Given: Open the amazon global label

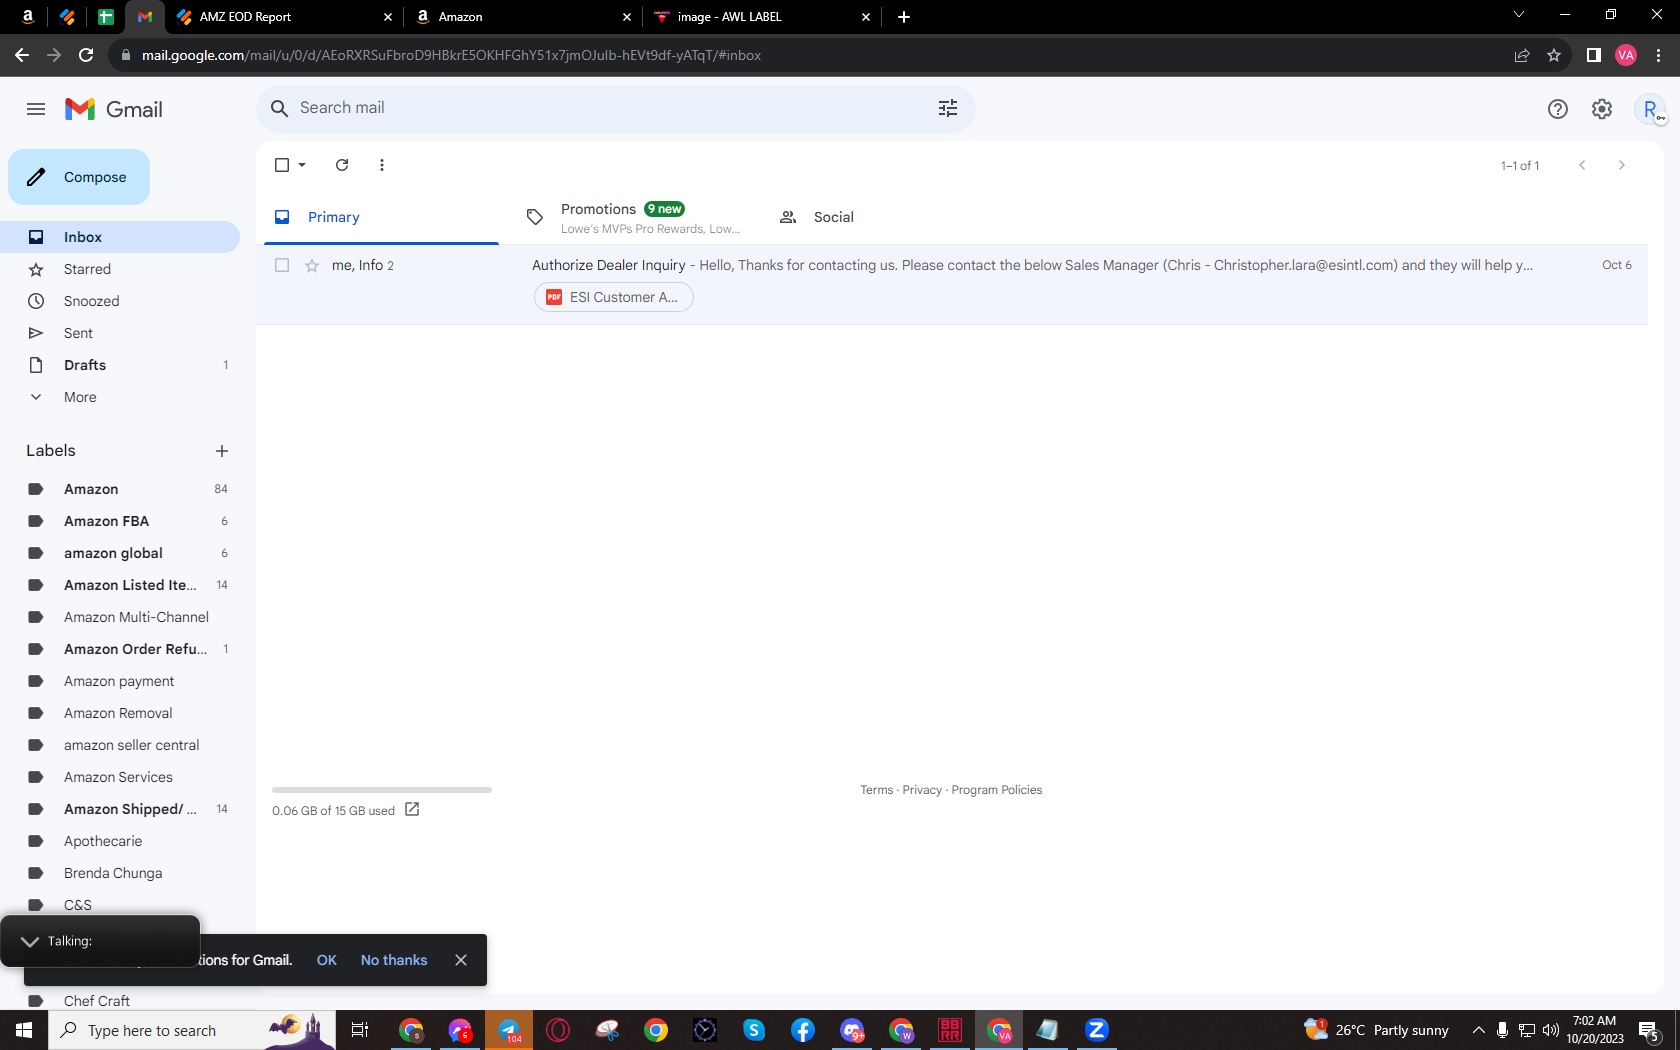Looking at the screenshot, I should (120, 553).
